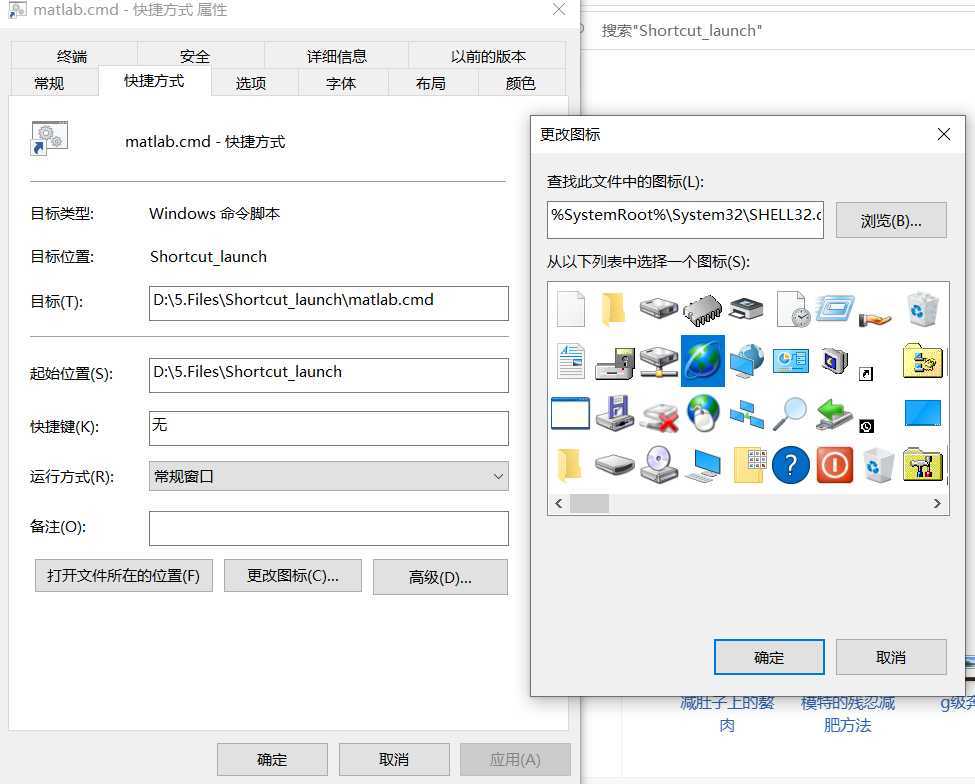Choose the red power shutdown icon
The height and width of the screenshot is (784, 975).
(x=834, y=465)
